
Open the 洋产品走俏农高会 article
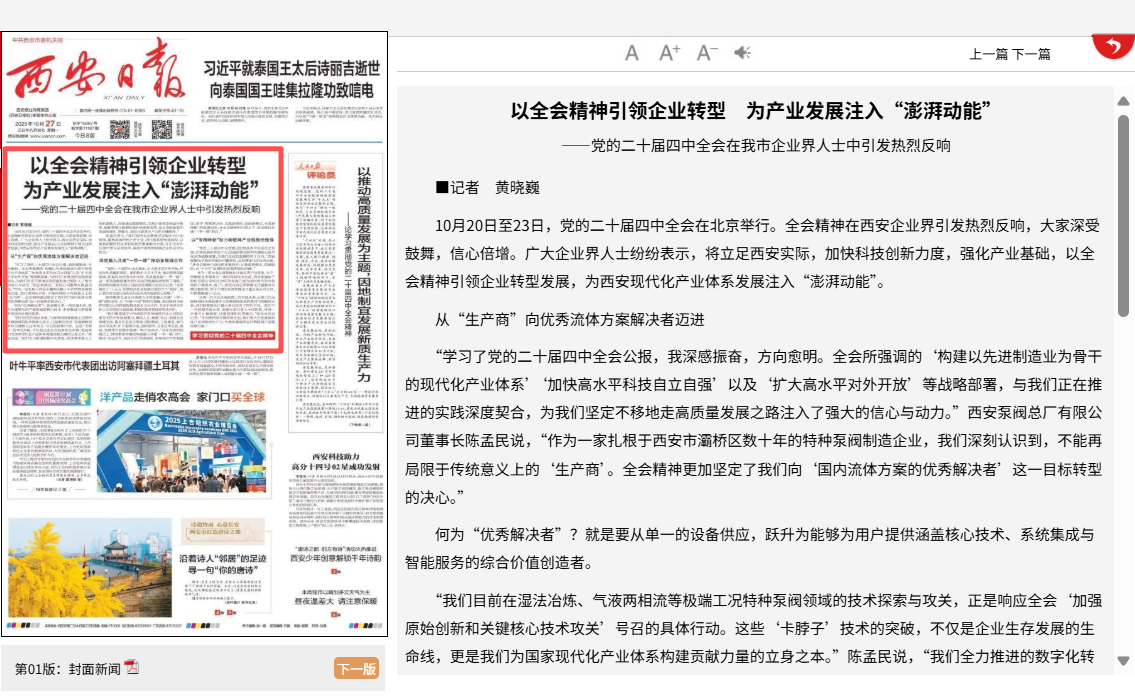[182, 397]
